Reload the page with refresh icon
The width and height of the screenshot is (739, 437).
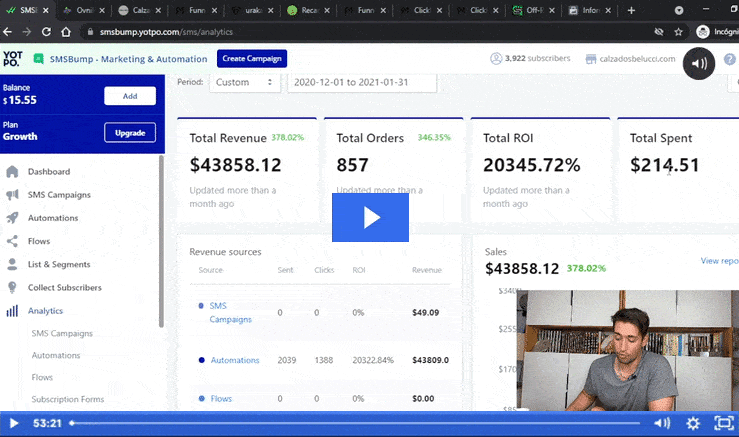46,32
